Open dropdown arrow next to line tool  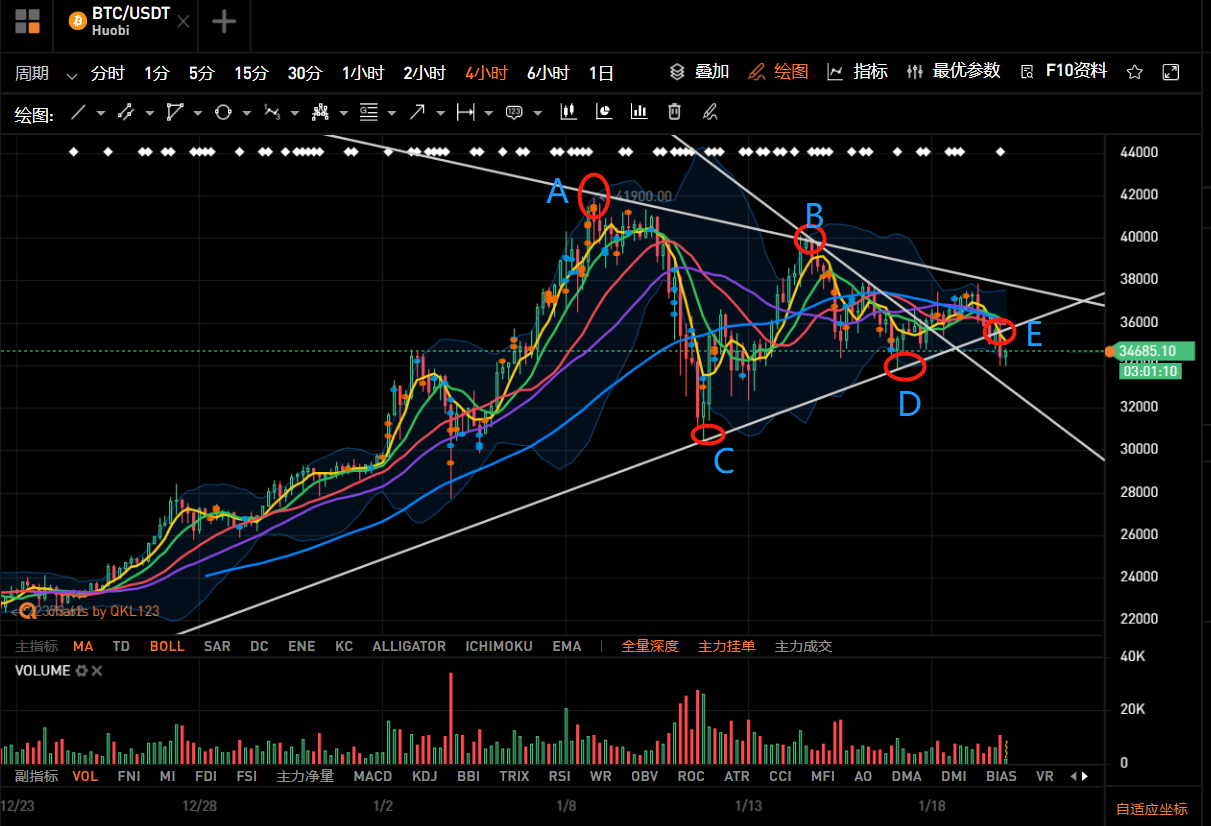click(101, 113)
